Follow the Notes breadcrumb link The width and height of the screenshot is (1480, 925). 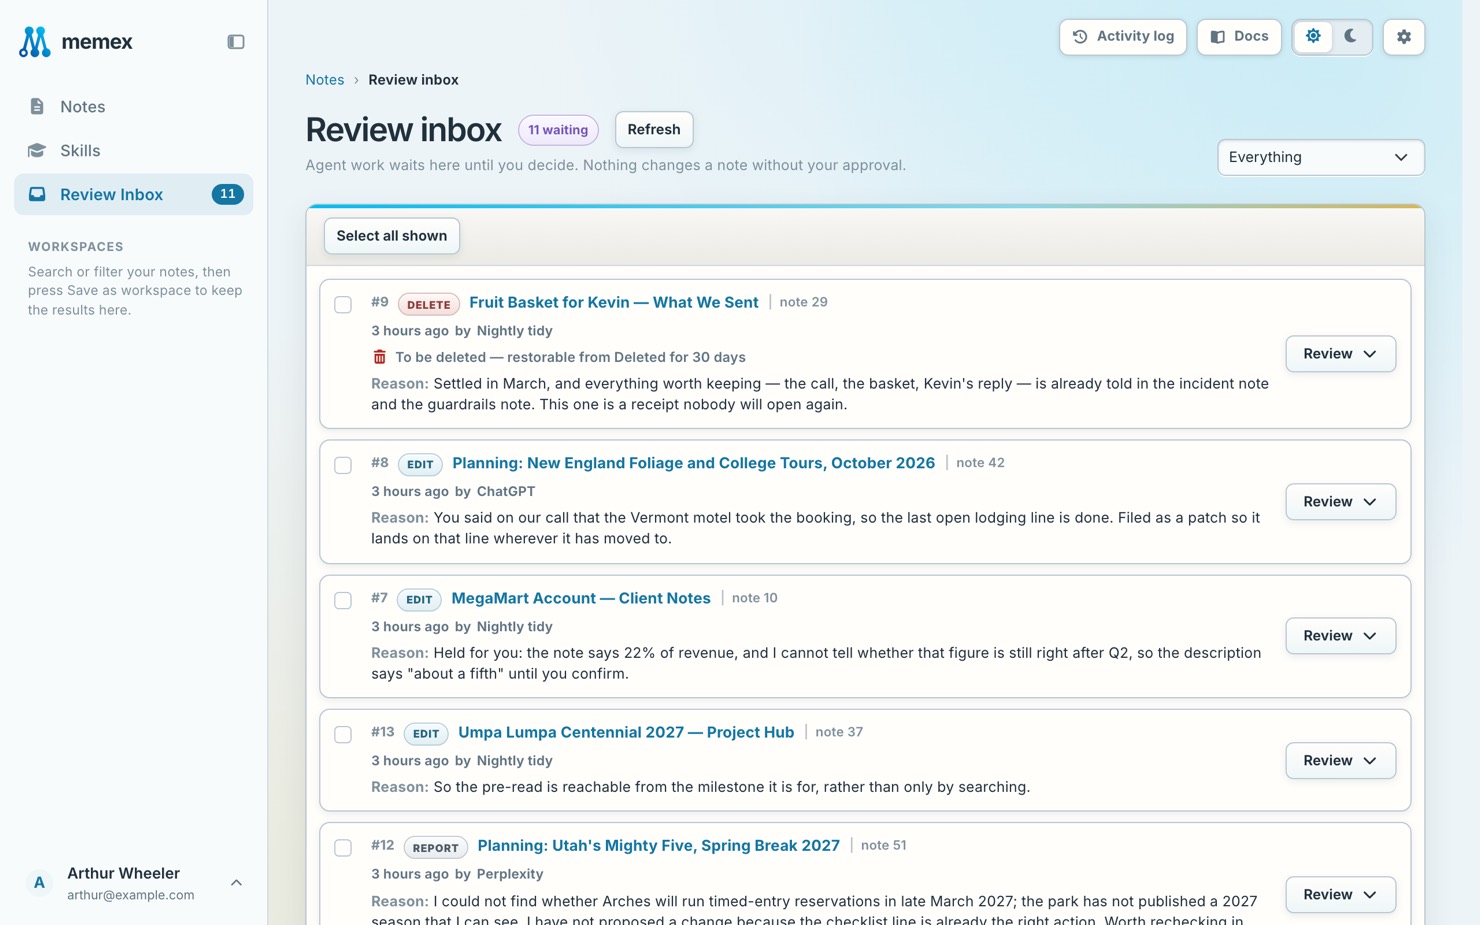pos(325,80)
